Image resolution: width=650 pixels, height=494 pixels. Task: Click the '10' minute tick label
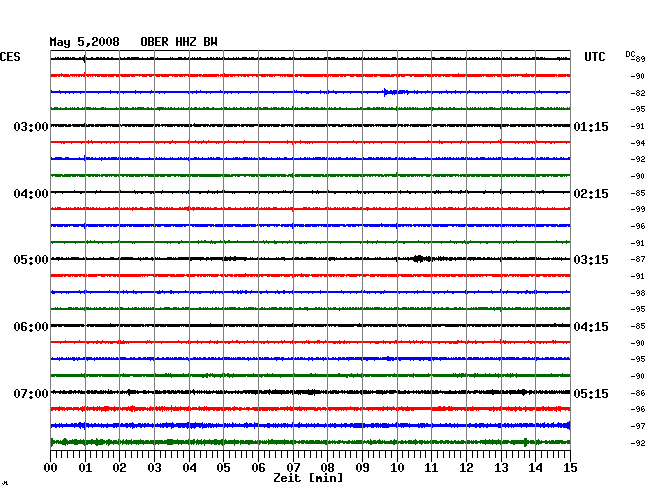(397, 468)
